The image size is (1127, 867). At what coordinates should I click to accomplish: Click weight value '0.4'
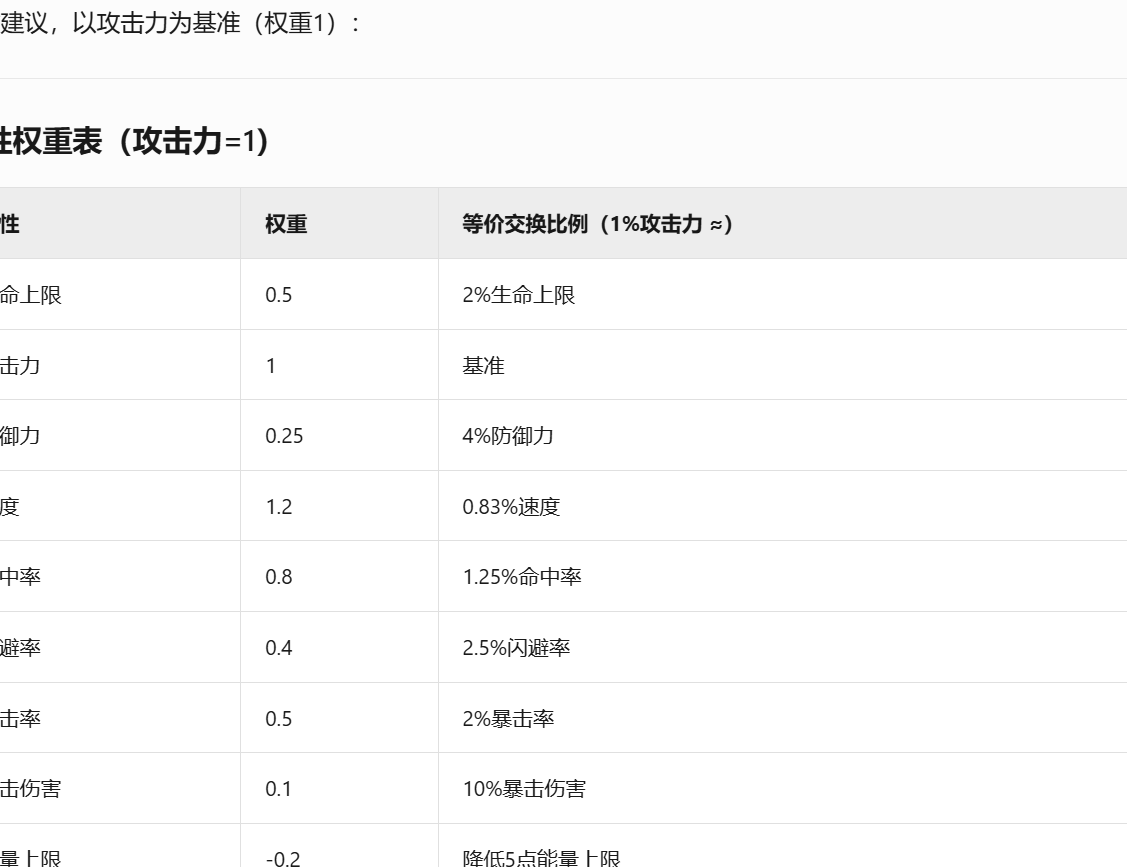(x=278, y=648)
